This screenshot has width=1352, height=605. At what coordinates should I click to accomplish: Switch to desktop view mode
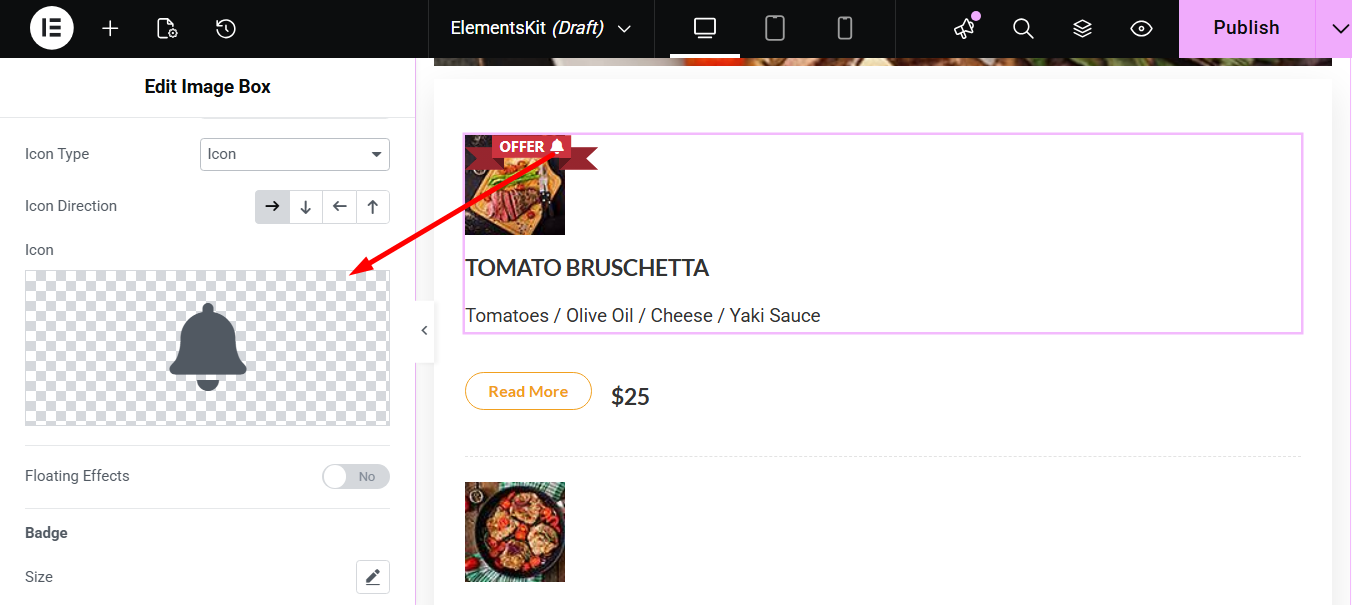[705, 28]
